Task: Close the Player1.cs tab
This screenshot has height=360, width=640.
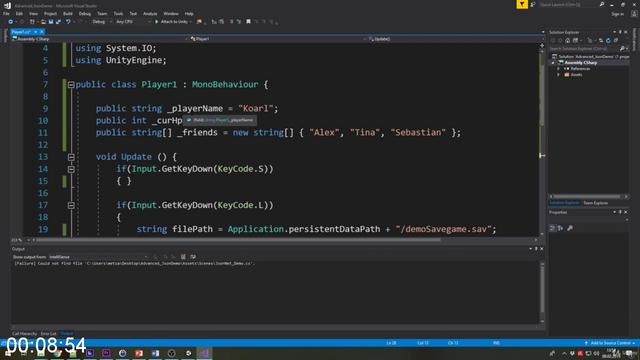Action: (x=42, y=32)
